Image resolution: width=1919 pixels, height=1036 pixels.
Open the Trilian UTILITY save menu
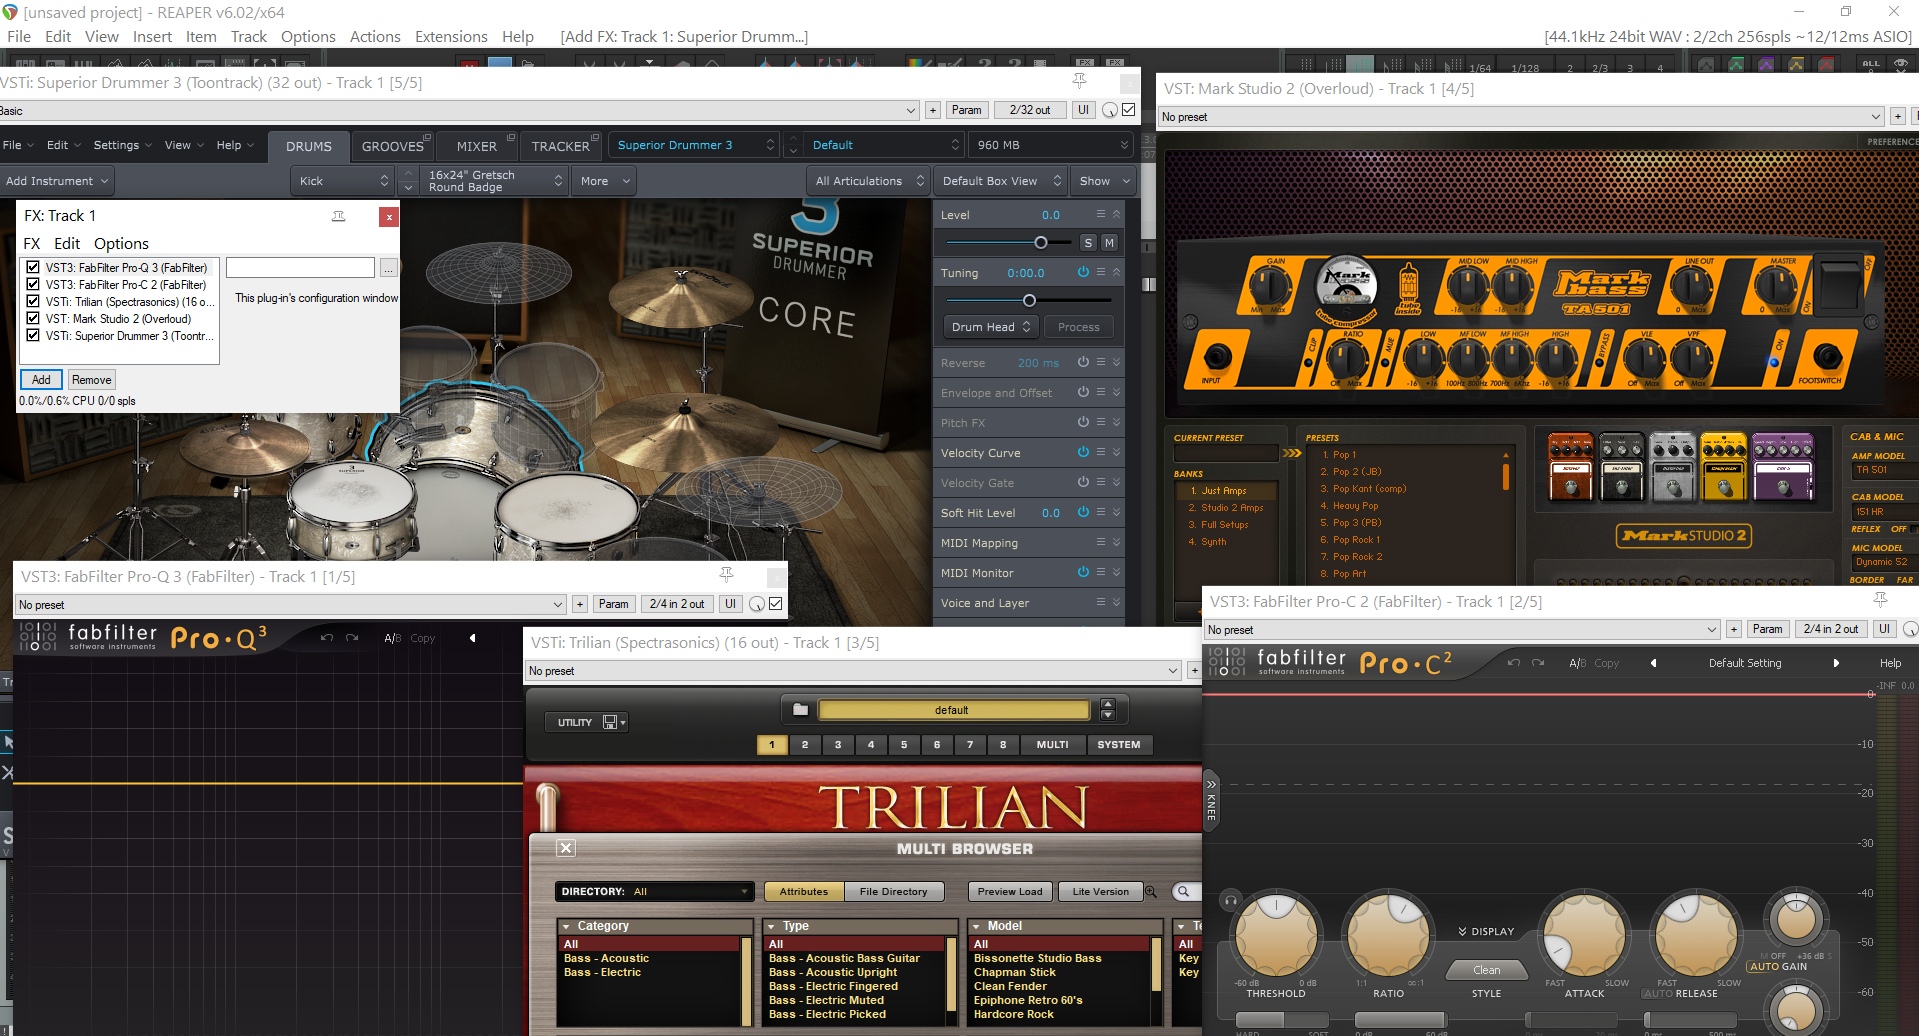(x=586, y=722)
